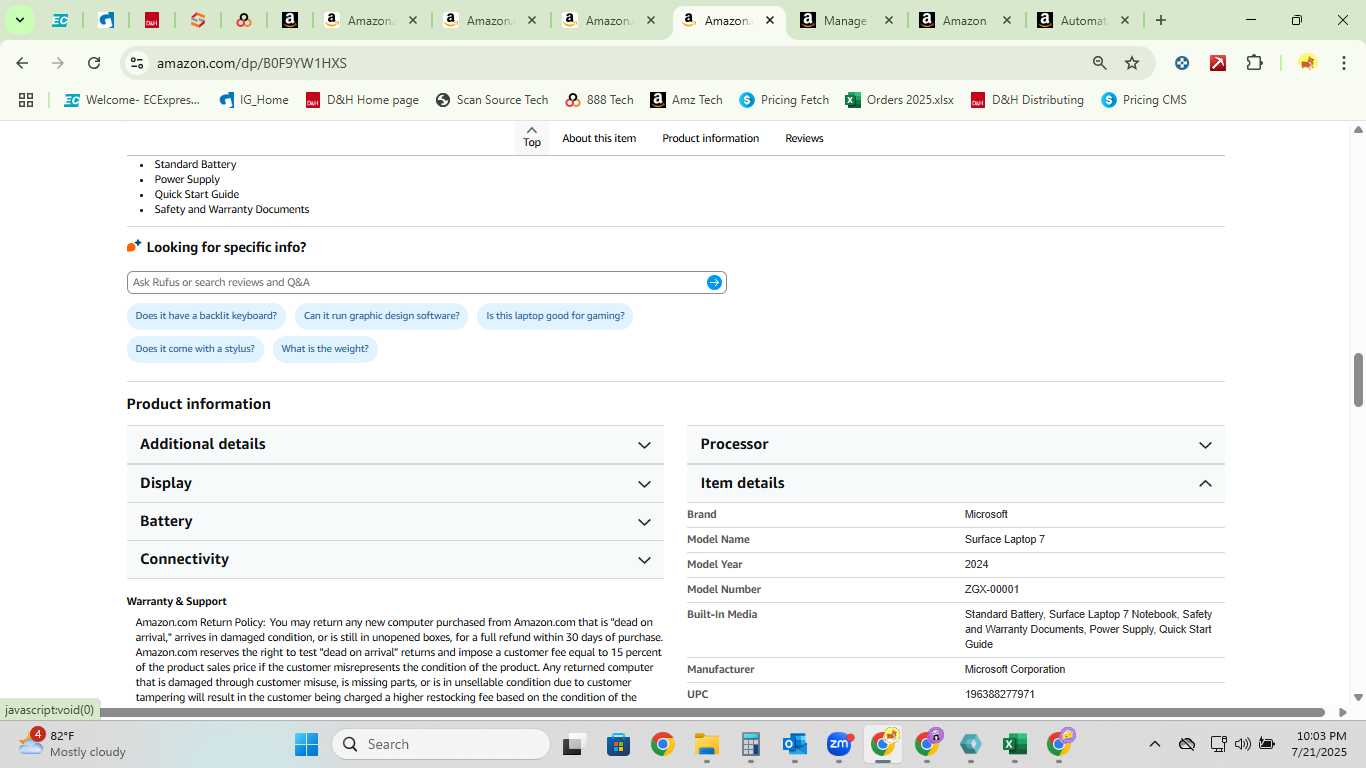Jump to About this item section
The width and height of the screenshot is (1366, 768).
coord(599,138)
